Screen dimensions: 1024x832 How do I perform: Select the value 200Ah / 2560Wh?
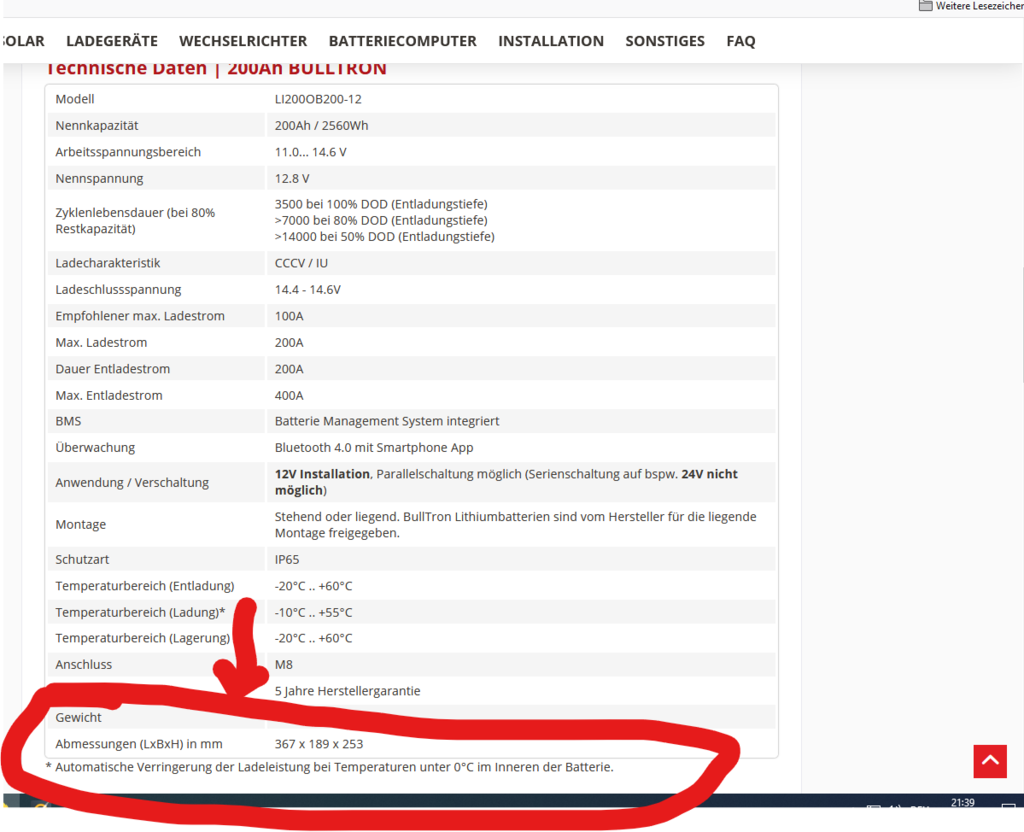321,125
